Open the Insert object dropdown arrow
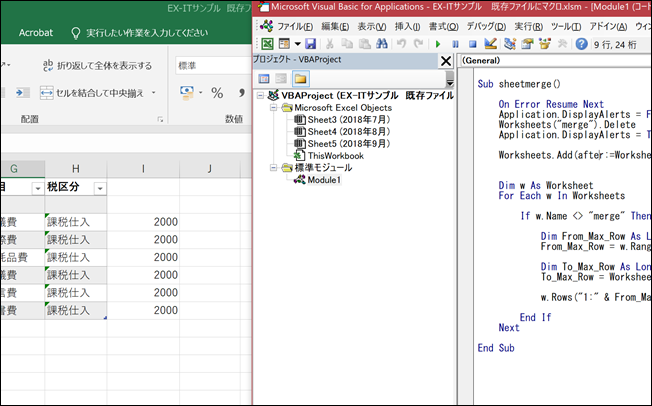Screen dimensions: 652x406 tap(297, 44)
